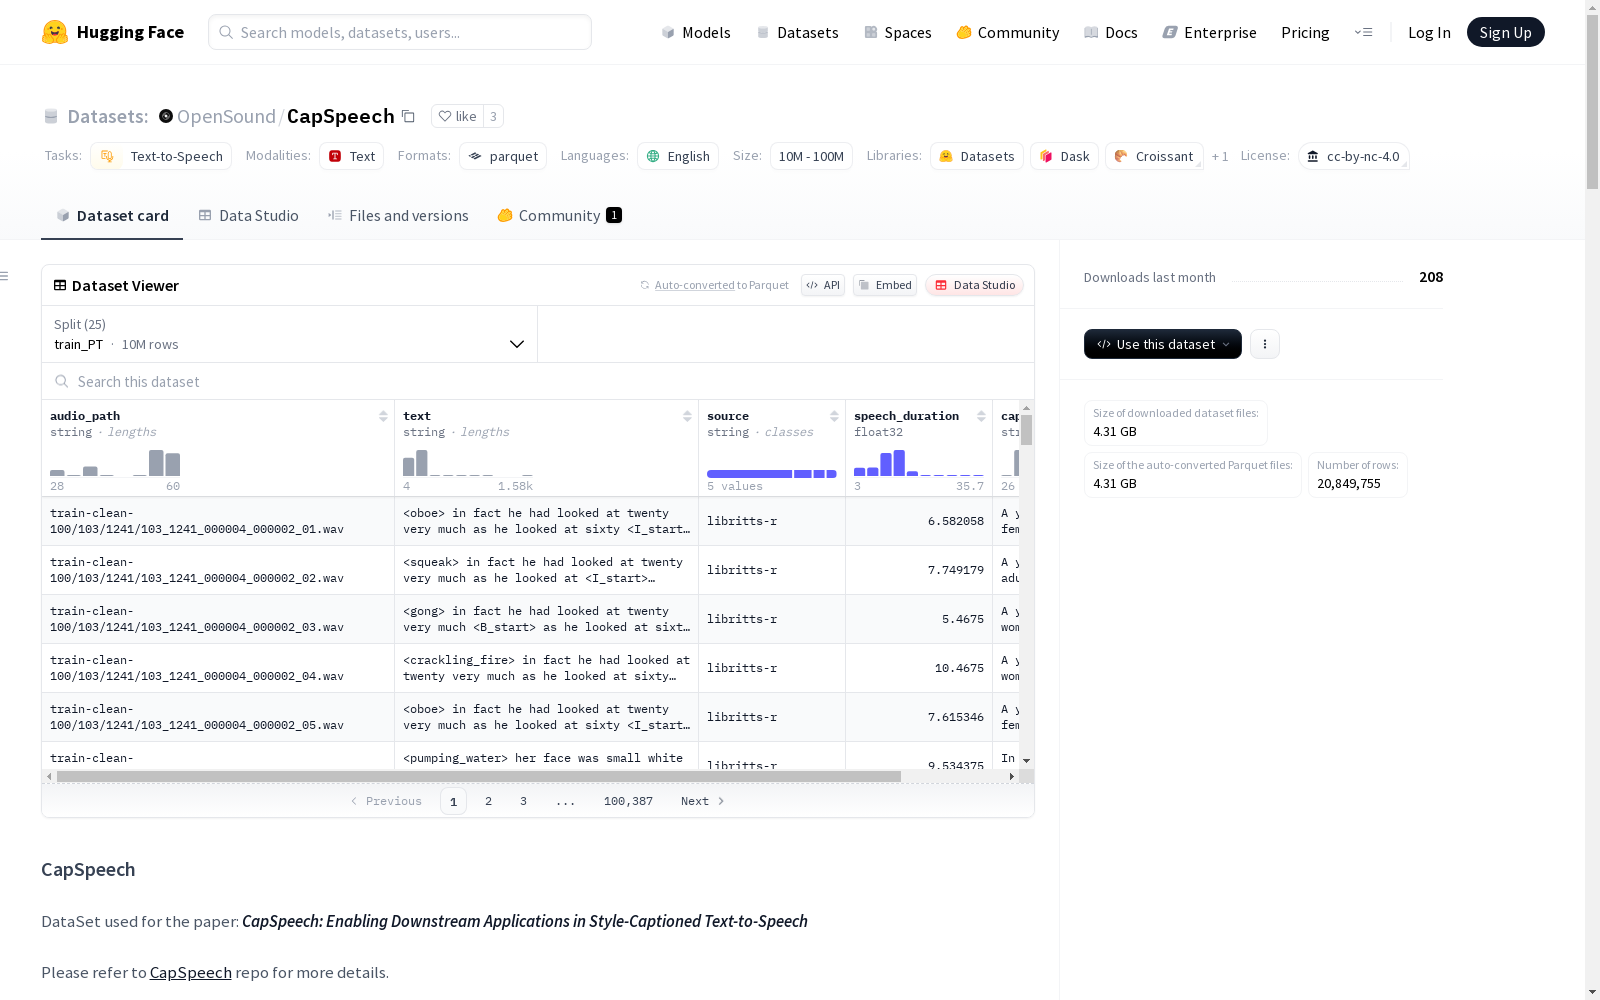This screenshot has height=1000, width=1600.
Task: Click the Embed button
Action: pos(885,285)
